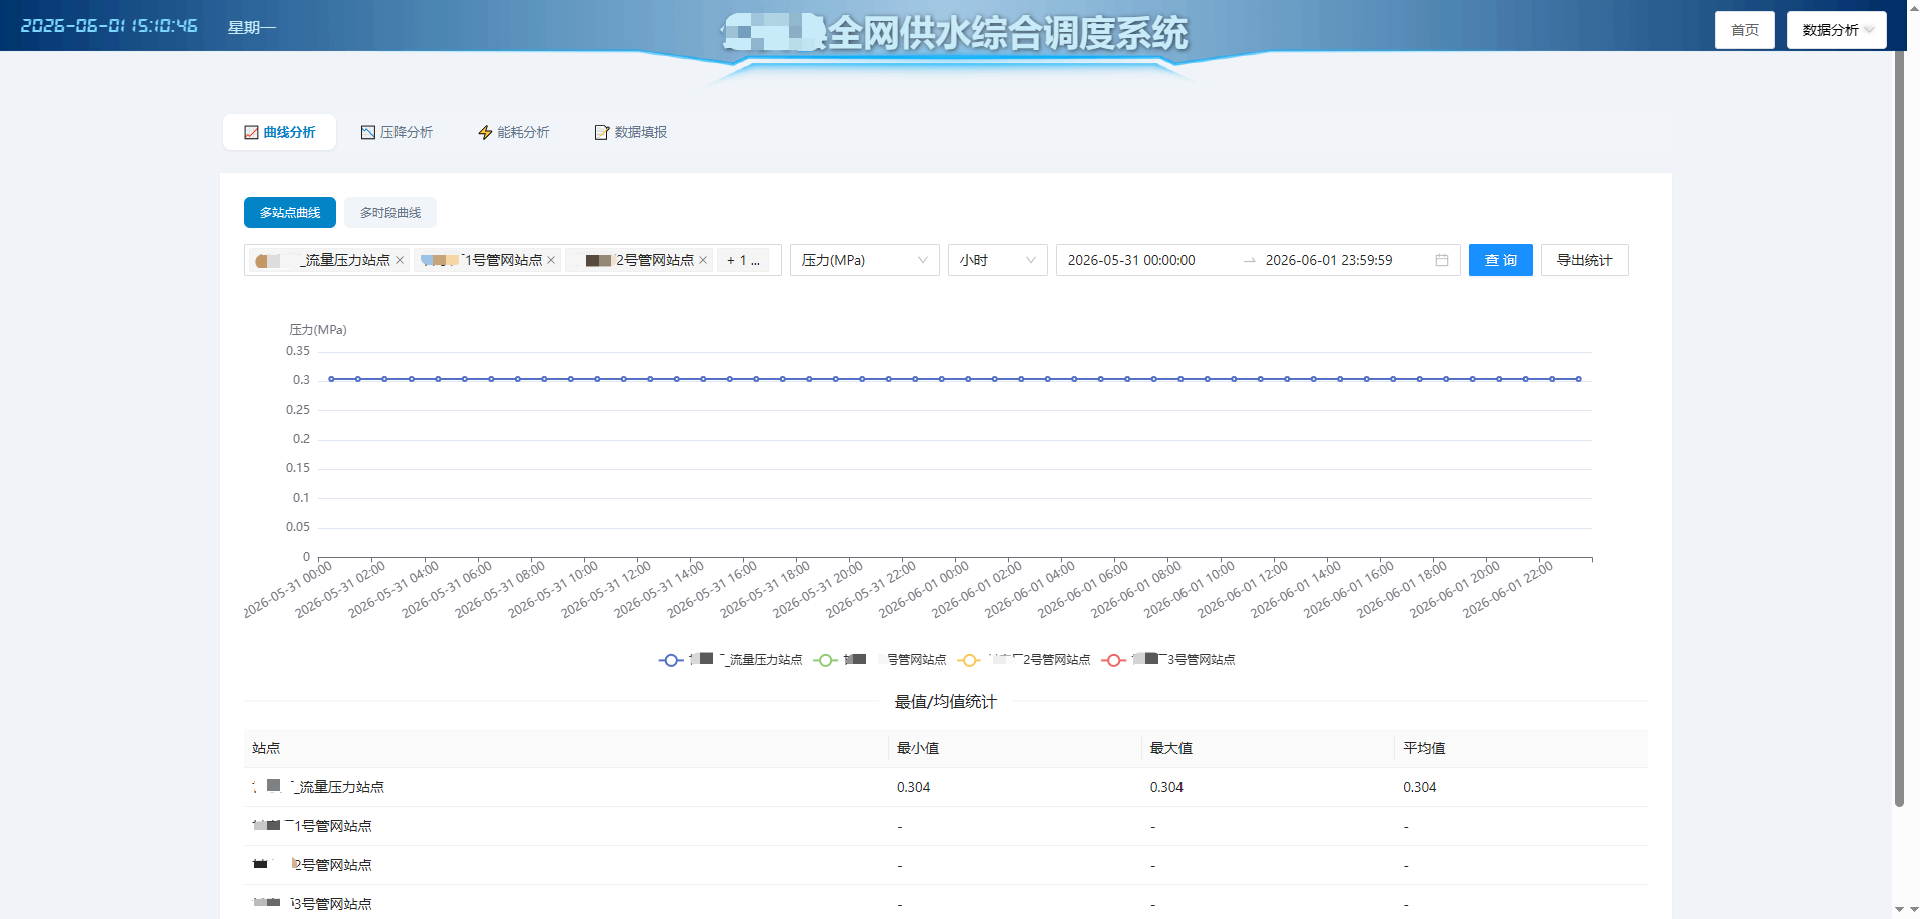Click the 最值/均值统计 section title
Image resolution: width=1920 pixels, height=919 pixels.
click(945, 702)
